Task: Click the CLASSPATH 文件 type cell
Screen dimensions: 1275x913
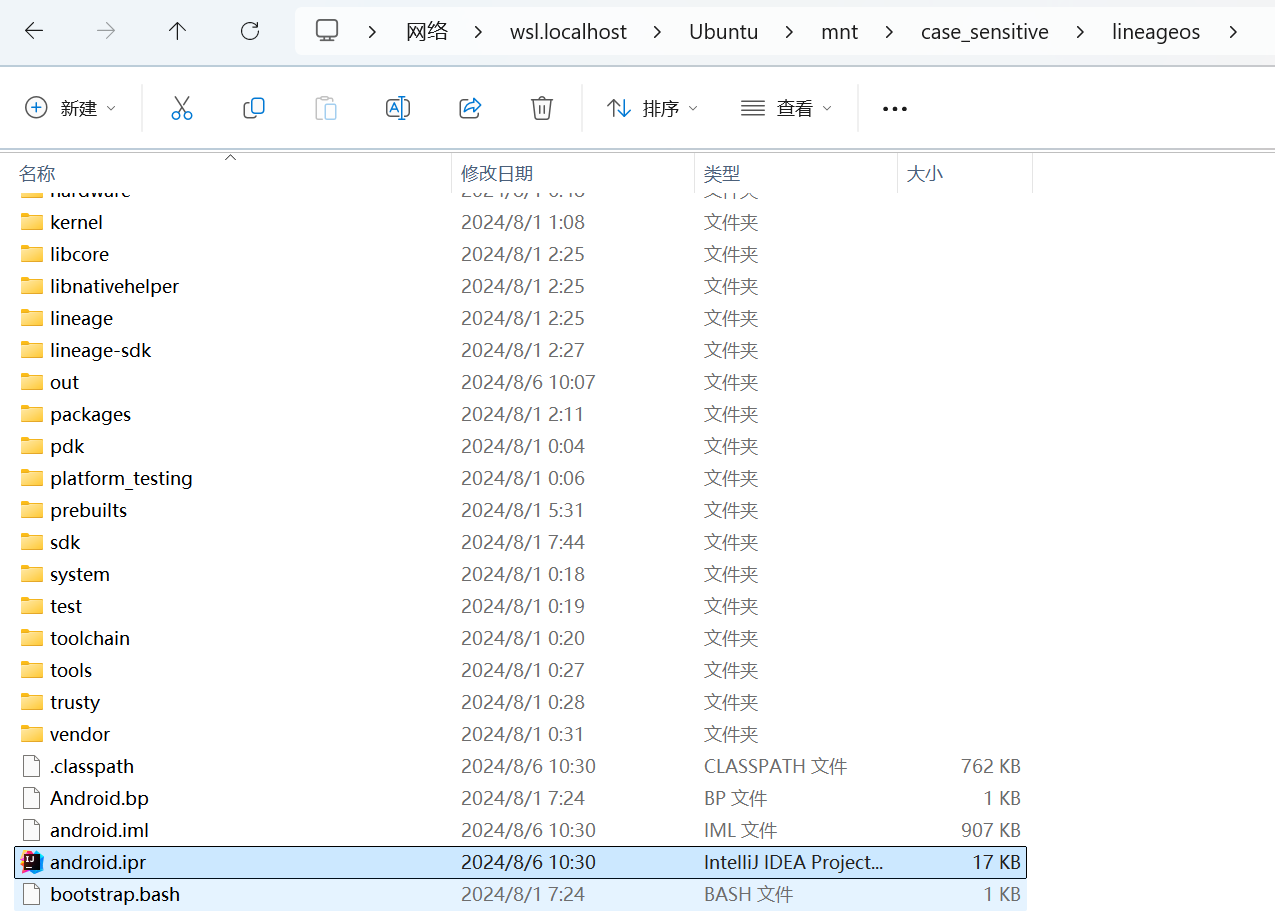Action: [x=775, y=766]
